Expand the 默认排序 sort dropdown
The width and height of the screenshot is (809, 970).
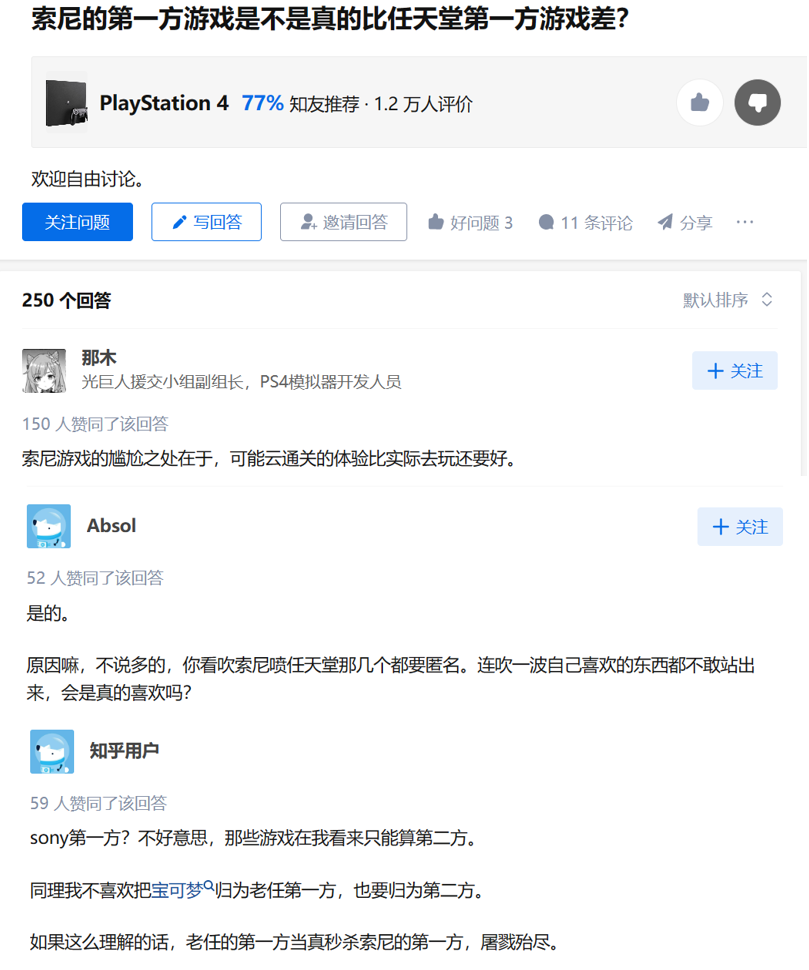click(728, 300)
